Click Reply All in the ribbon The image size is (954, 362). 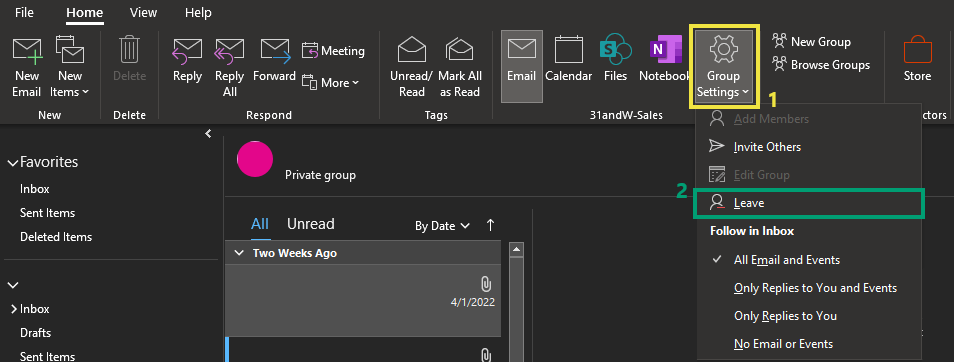(230, 67)
